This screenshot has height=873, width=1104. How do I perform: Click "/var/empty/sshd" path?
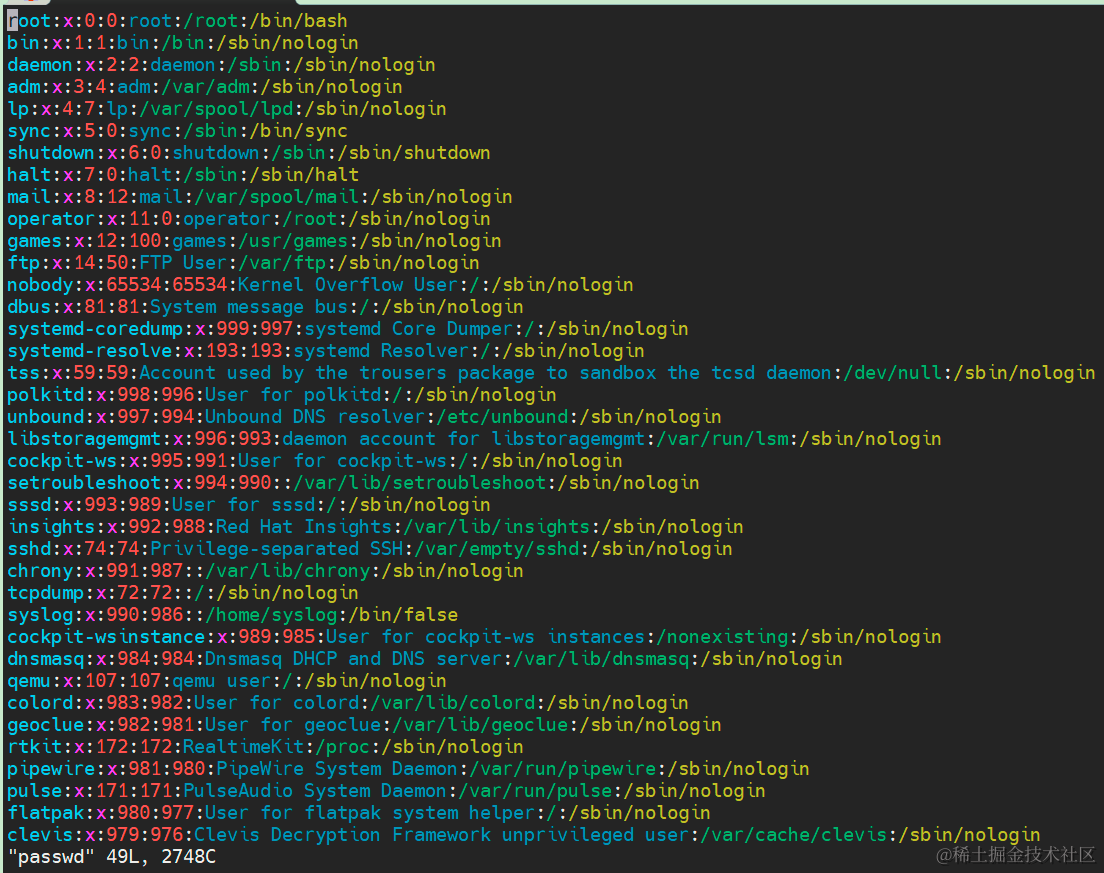(496, 549)
